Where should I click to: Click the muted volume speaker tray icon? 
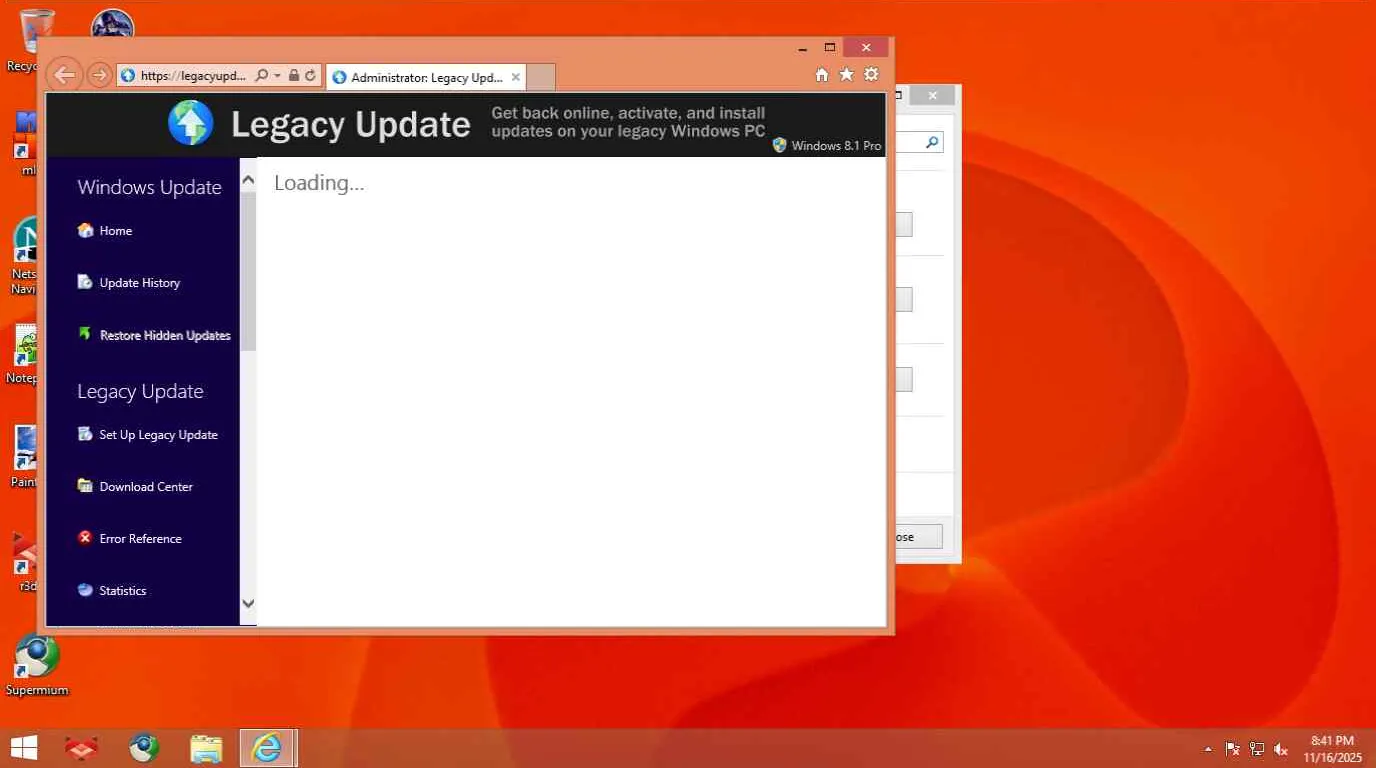[1281, 749]
